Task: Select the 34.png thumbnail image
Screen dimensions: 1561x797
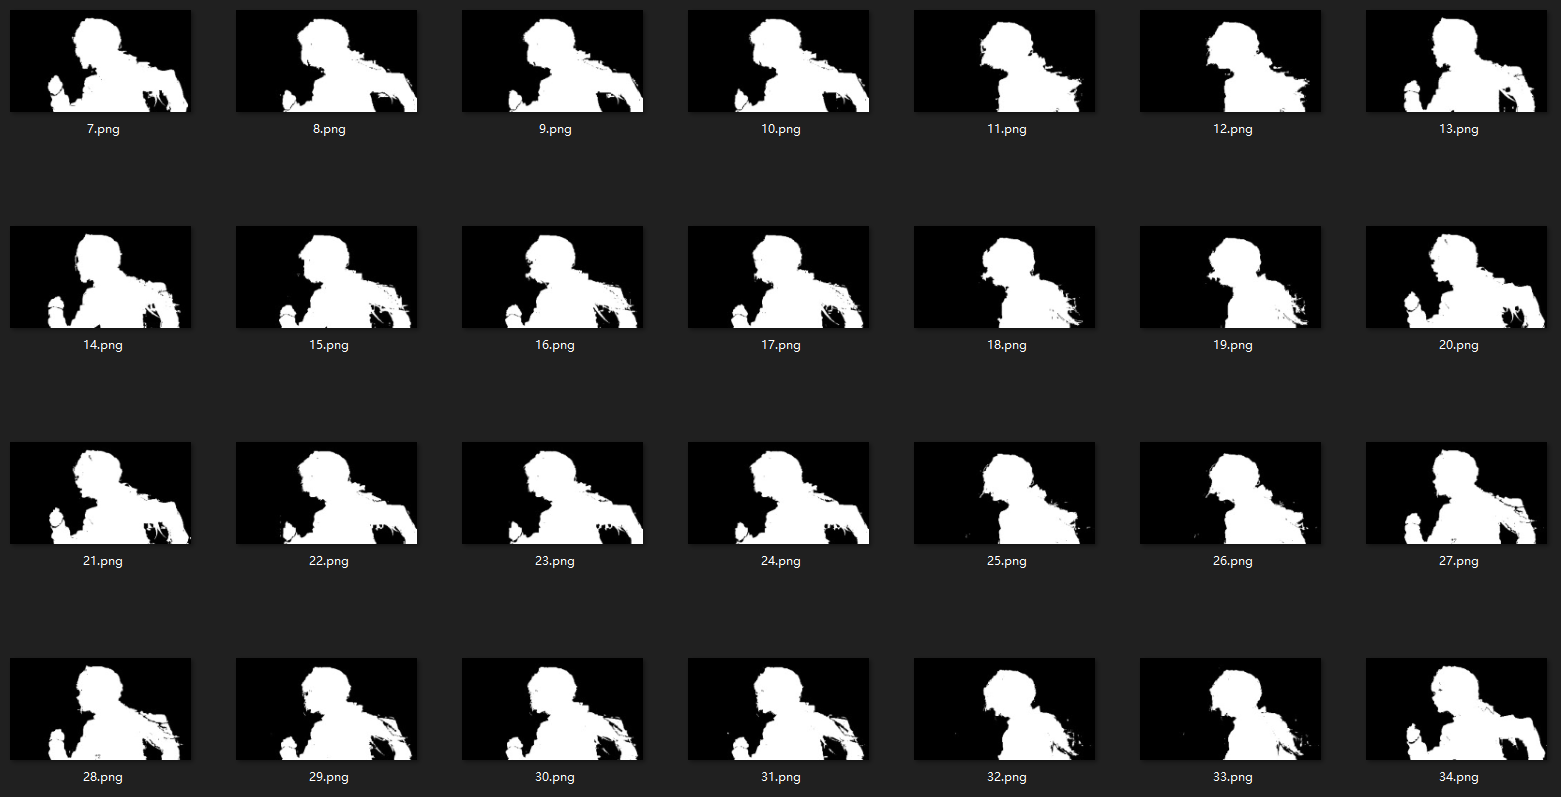Action: tap(1456, 709)
